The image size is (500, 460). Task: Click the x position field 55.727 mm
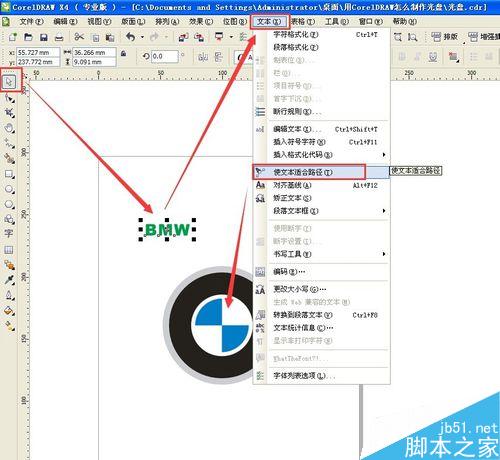[38, 52]
